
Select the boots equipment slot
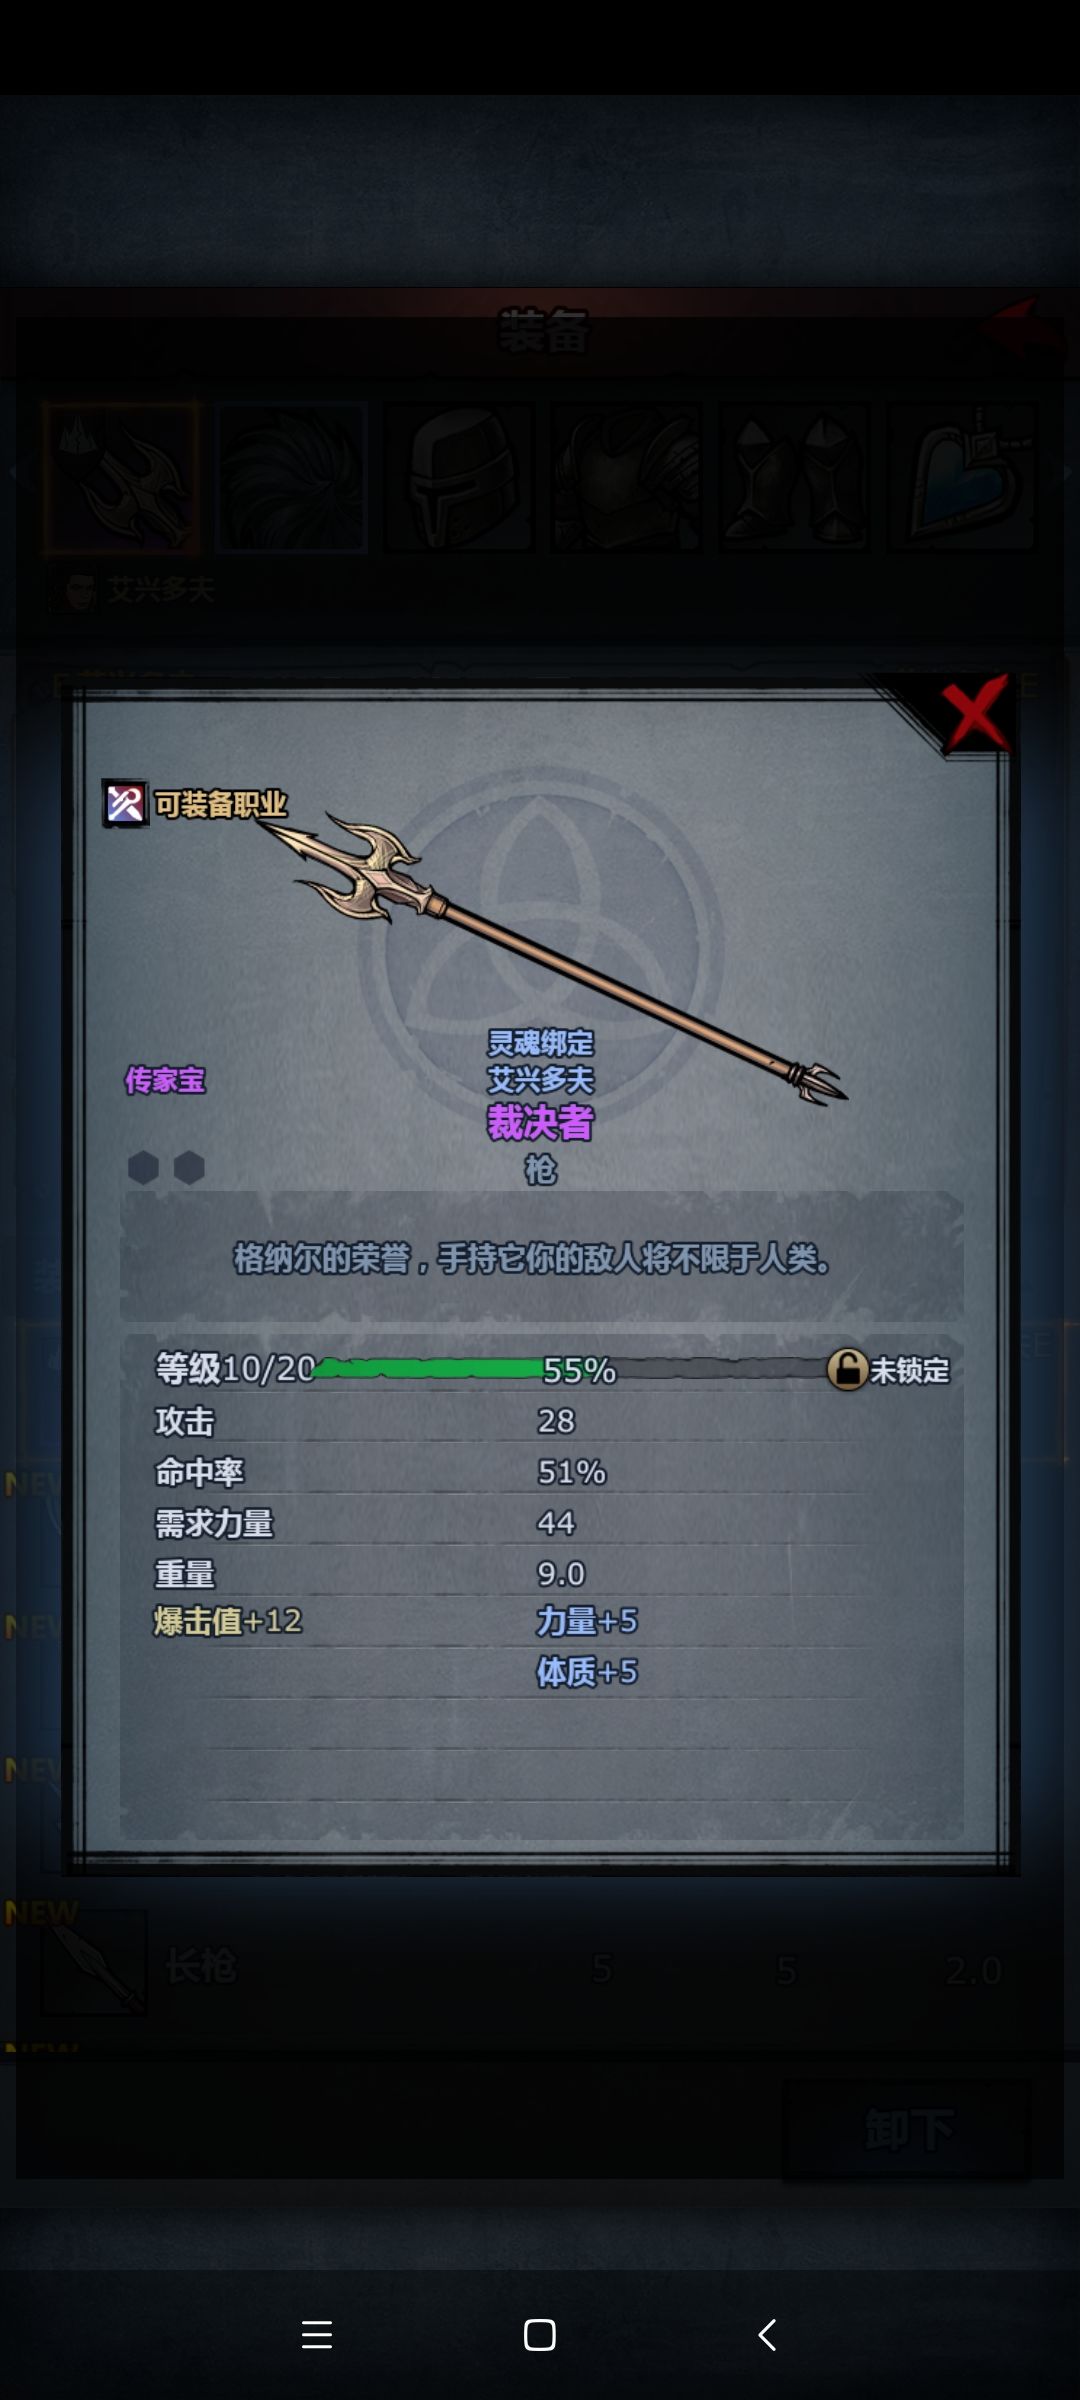(795, 478)
